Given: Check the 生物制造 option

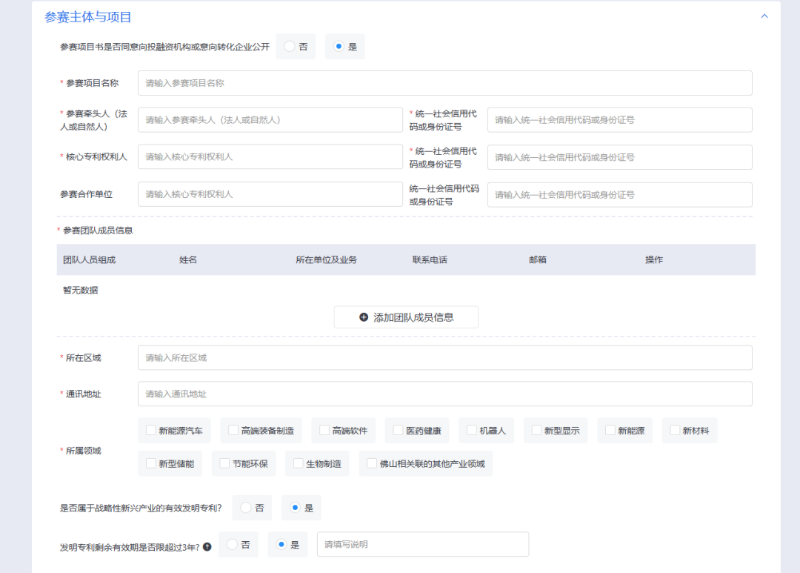Looking at the screenshot, I should (296, 464).
